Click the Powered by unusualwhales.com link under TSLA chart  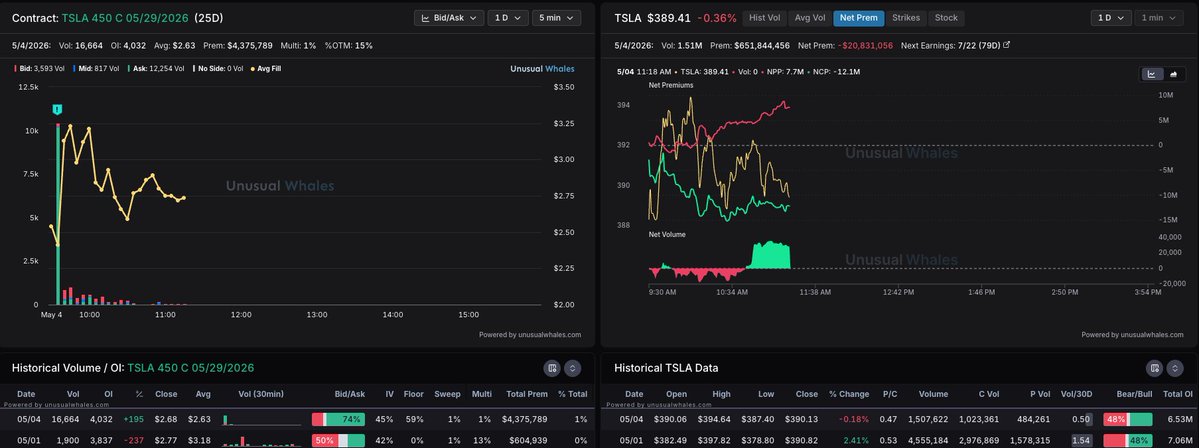pyautogui.click(x=1132, y=334)
